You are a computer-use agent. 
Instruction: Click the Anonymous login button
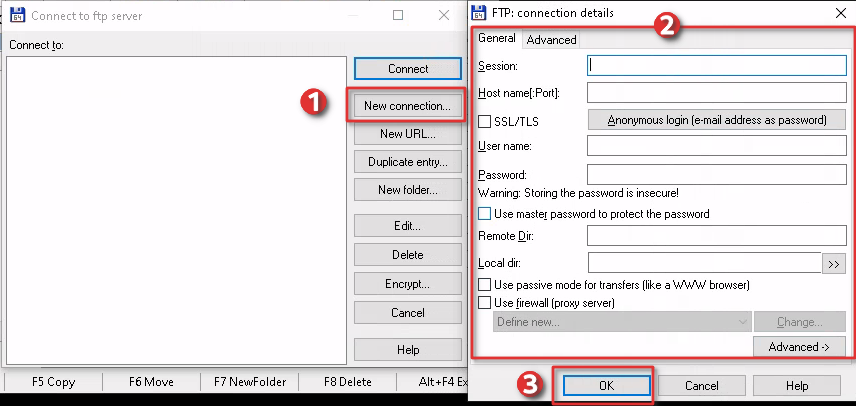717,120
